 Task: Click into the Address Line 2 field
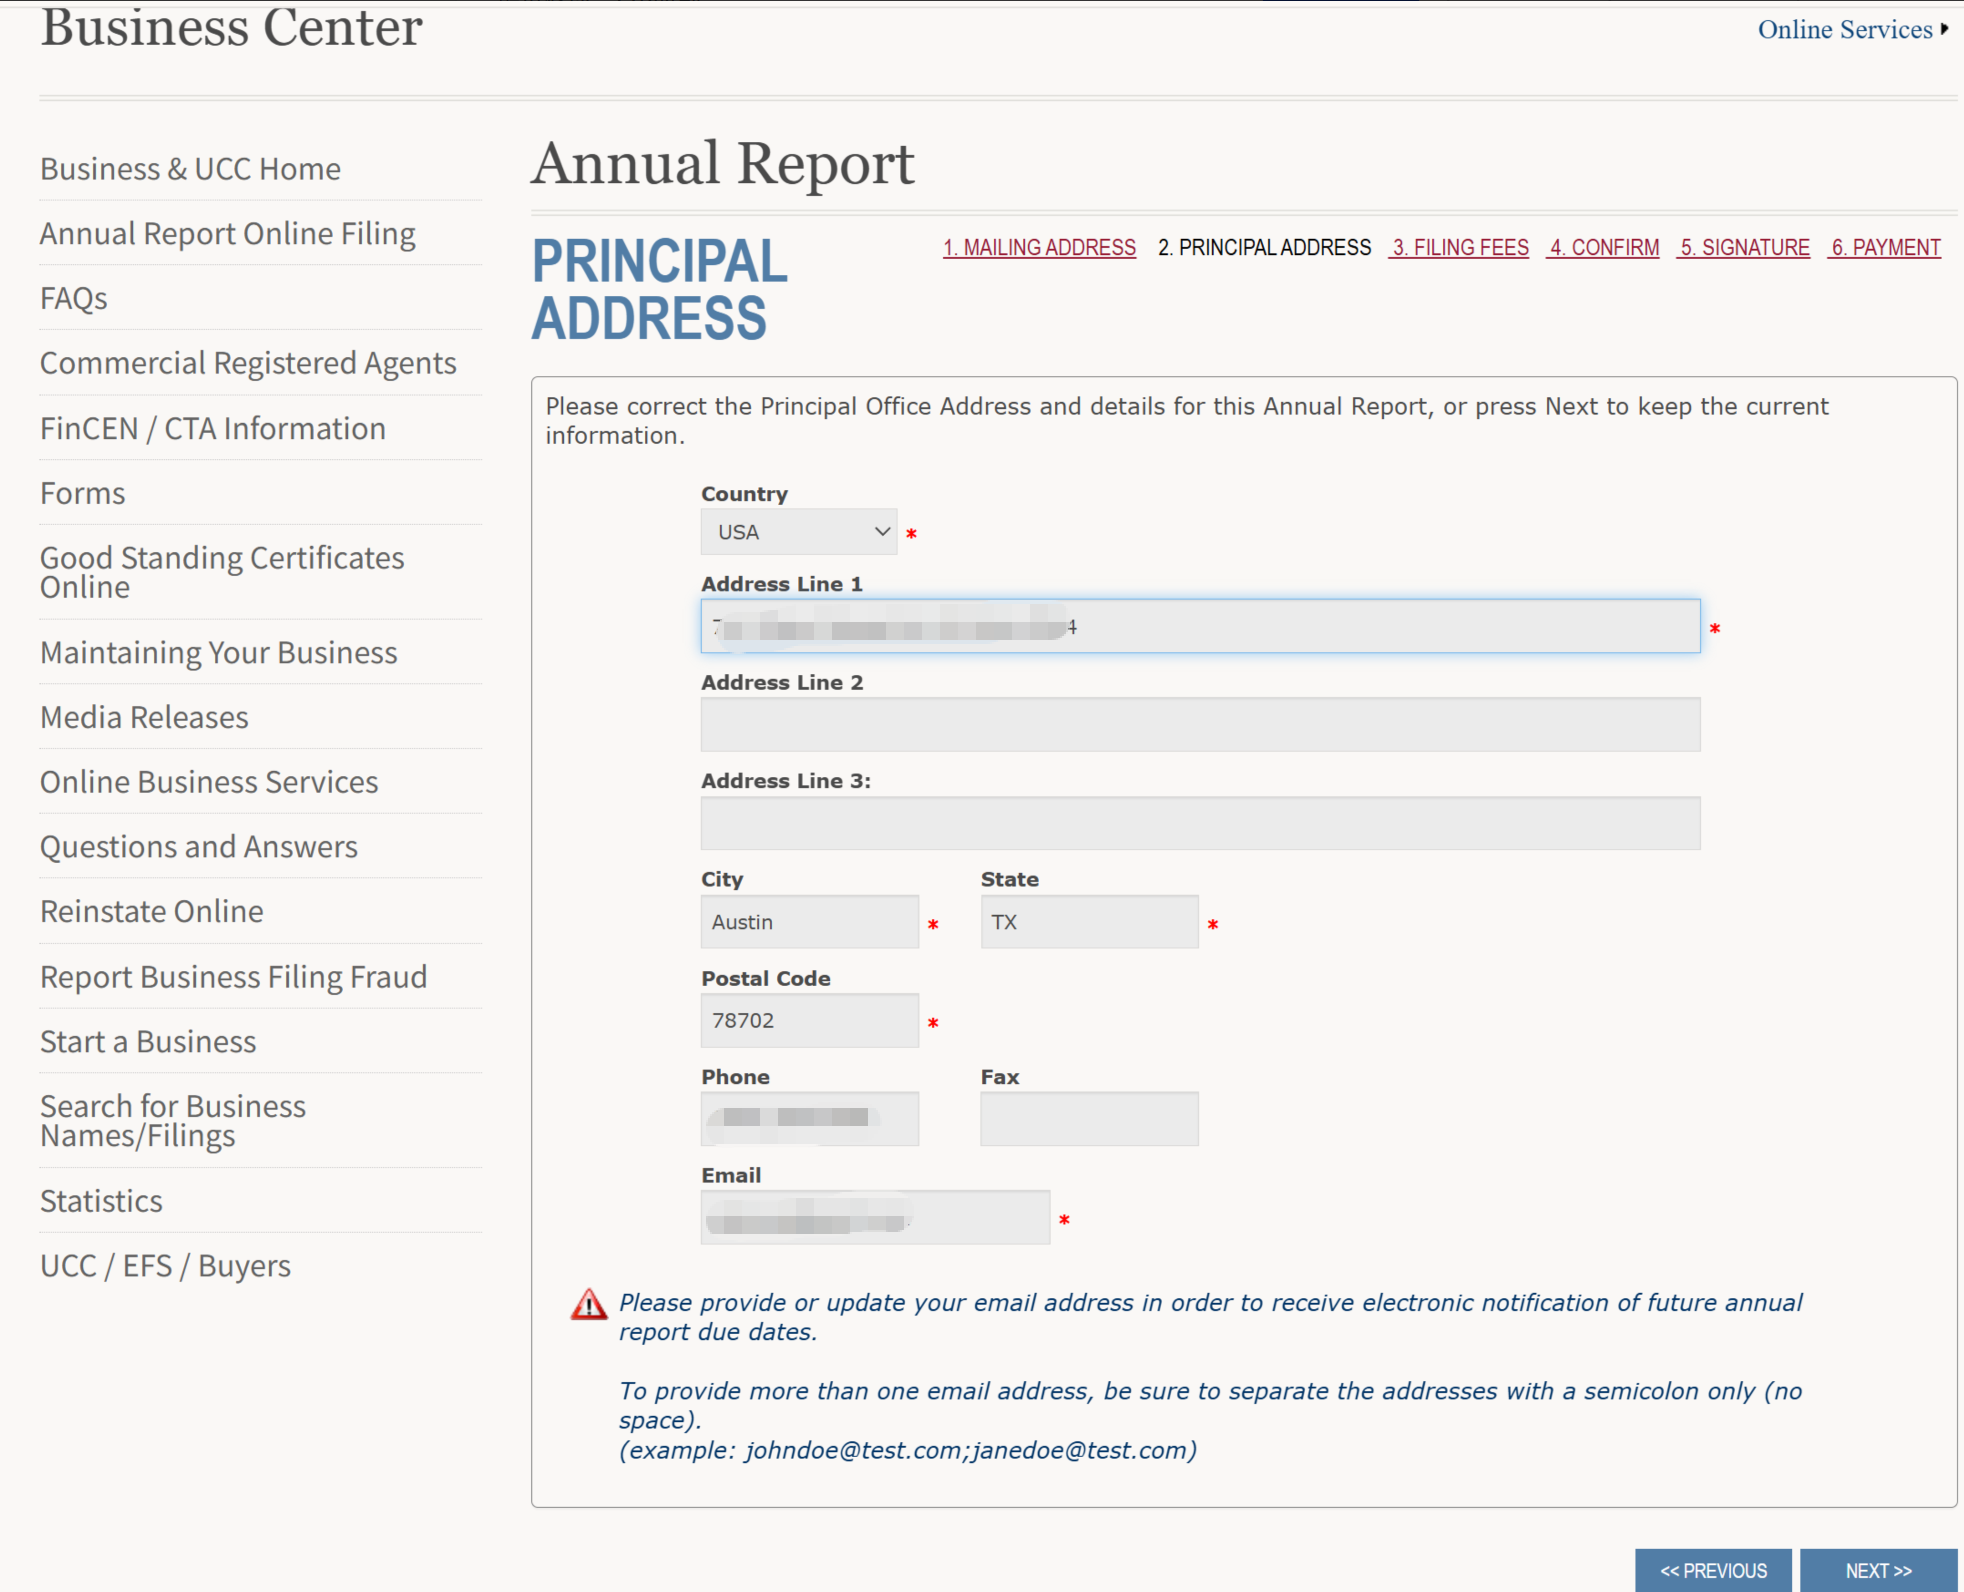point(1200,724)
